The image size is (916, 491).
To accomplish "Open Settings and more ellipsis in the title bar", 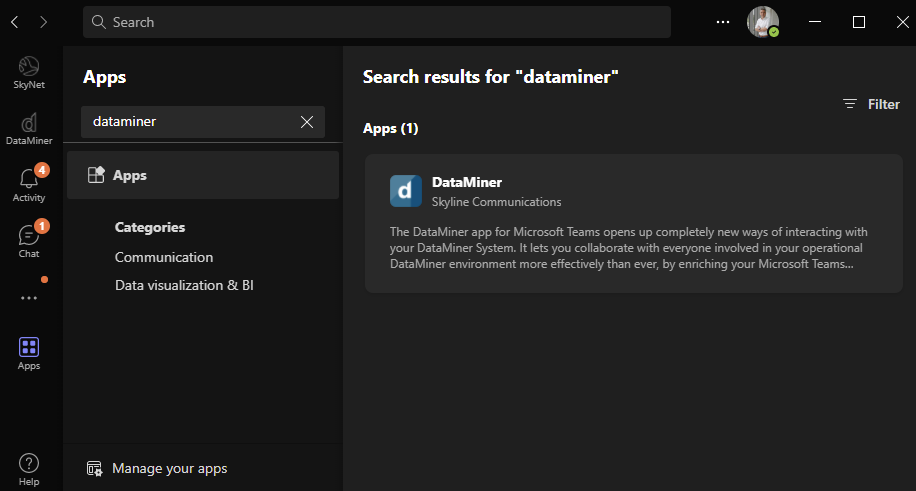I will click(723, 22).
